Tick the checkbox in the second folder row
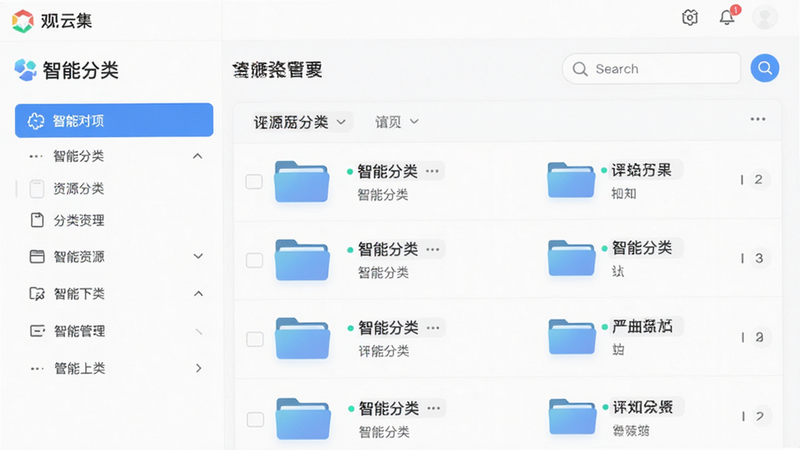Viewport: 800px width, 450px height. 255,260
